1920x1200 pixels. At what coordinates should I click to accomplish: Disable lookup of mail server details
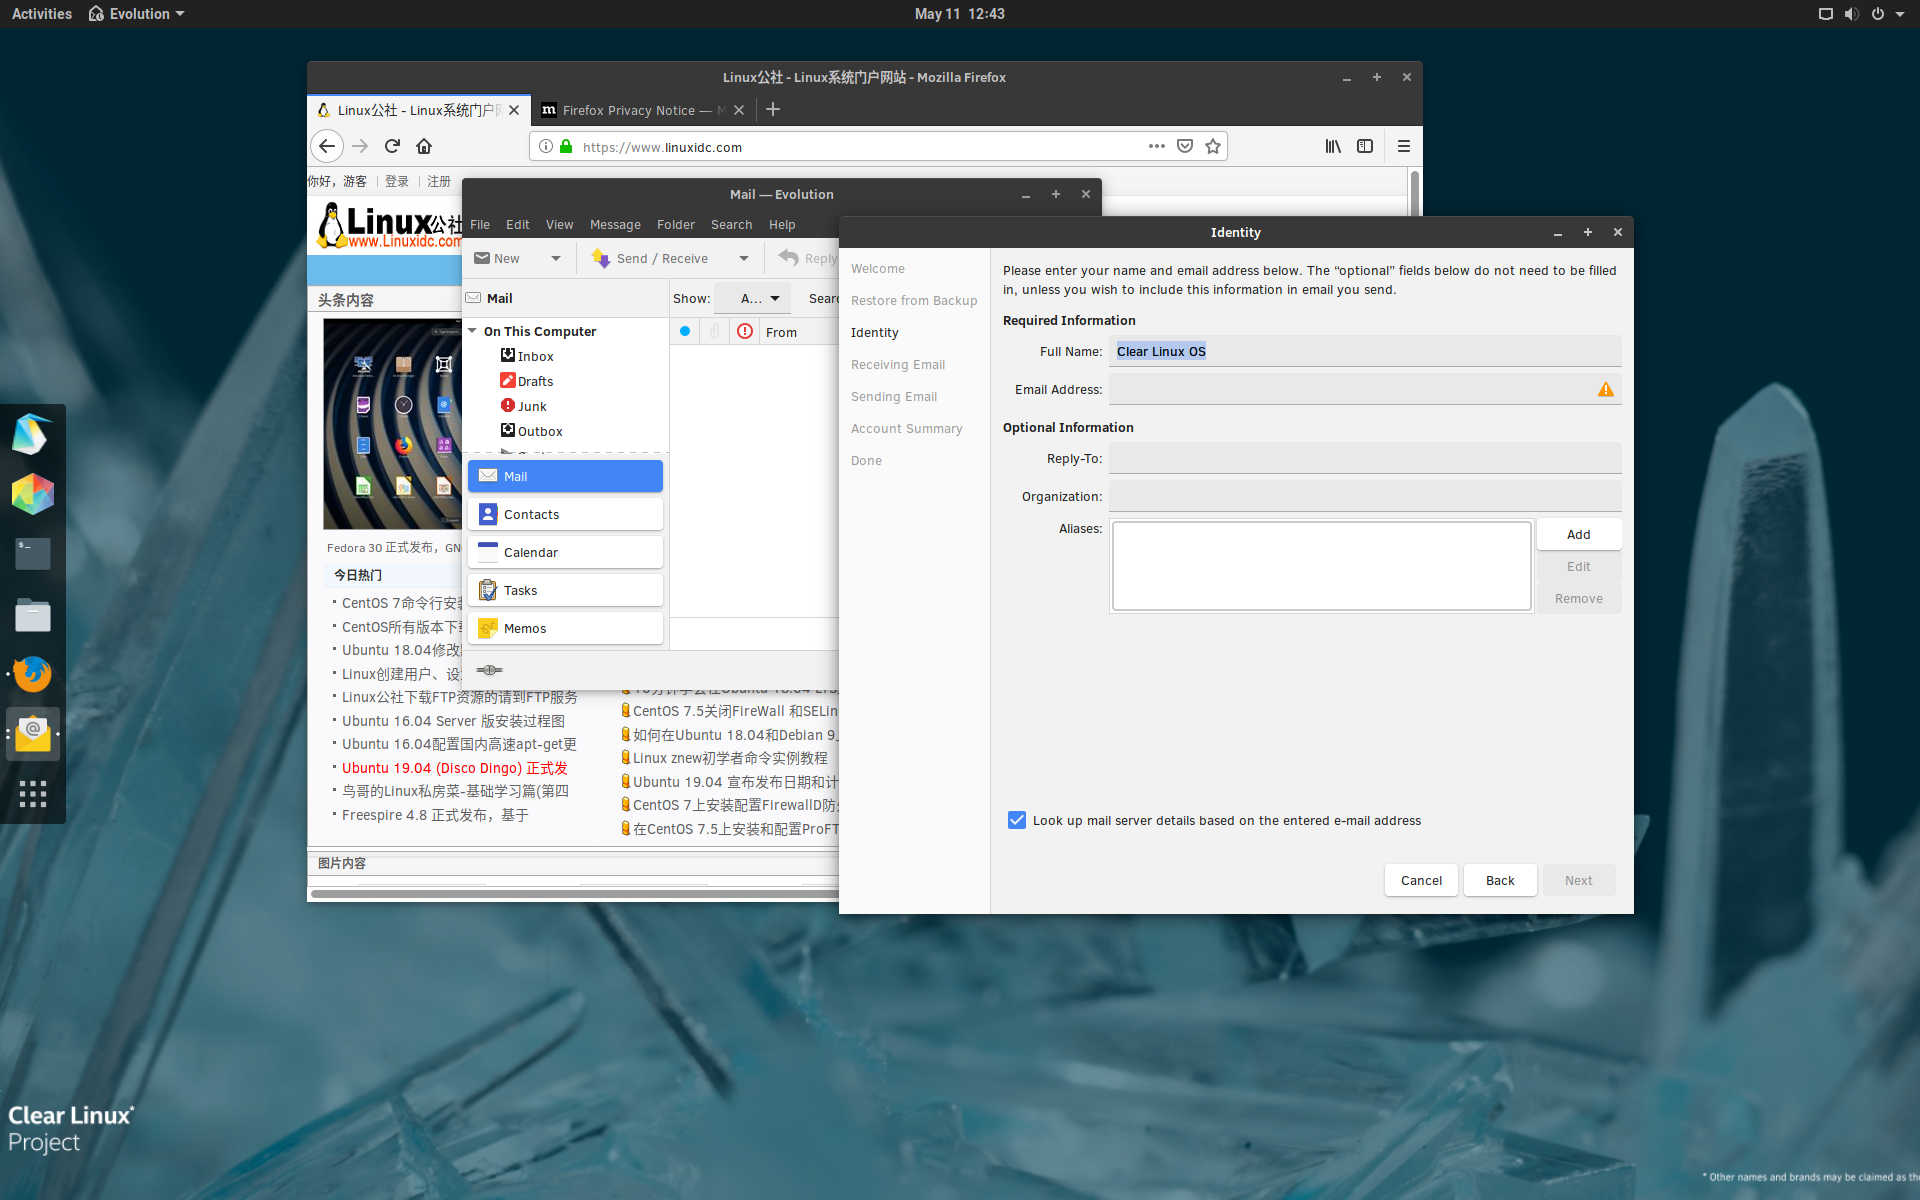1017,820
